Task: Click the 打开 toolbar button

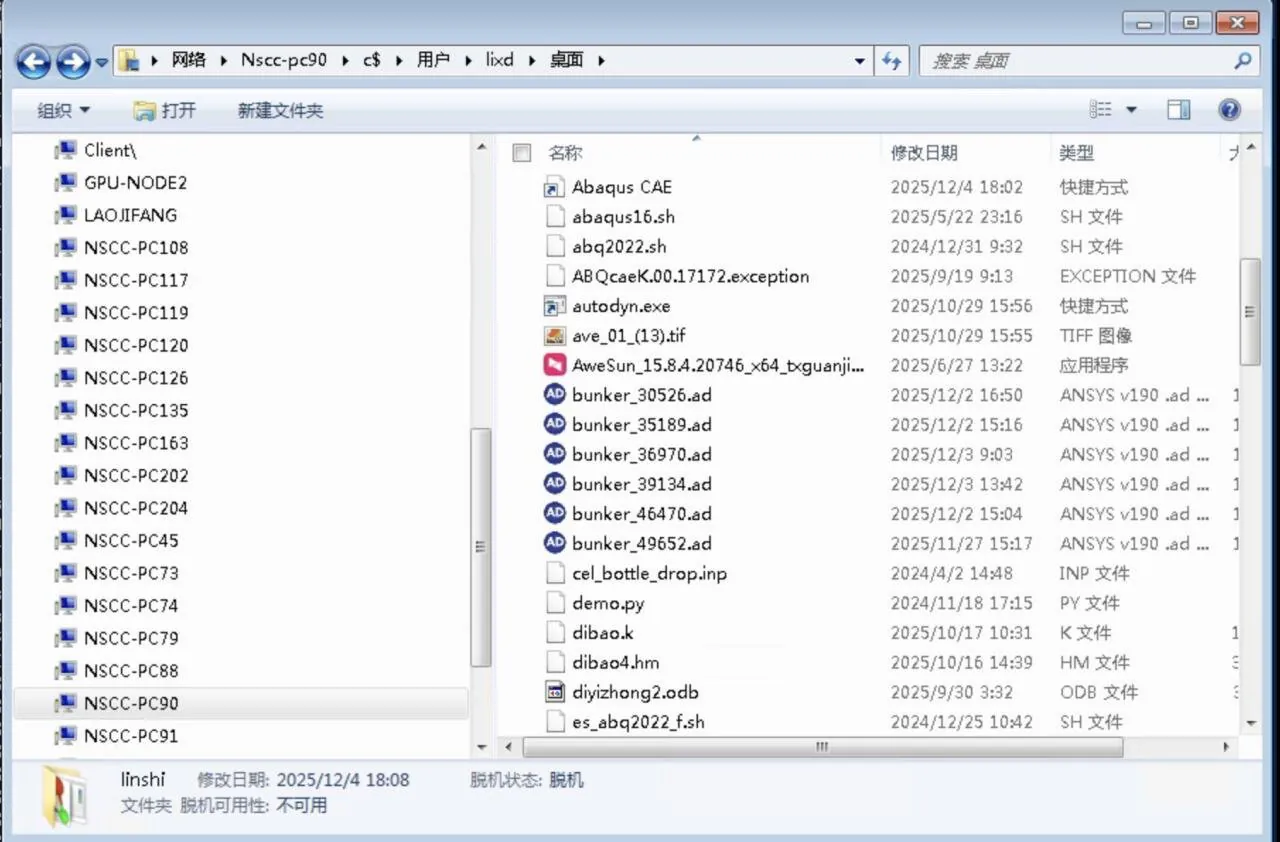Action: coord(165,110)
